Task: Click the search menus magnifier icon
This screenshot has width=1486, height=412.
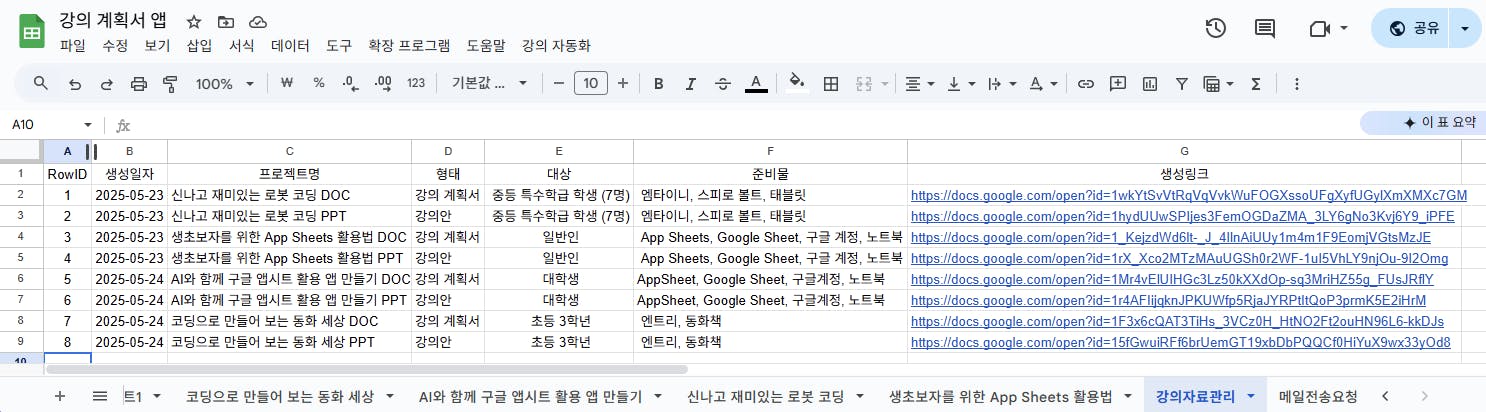Action: coord(41,84)
